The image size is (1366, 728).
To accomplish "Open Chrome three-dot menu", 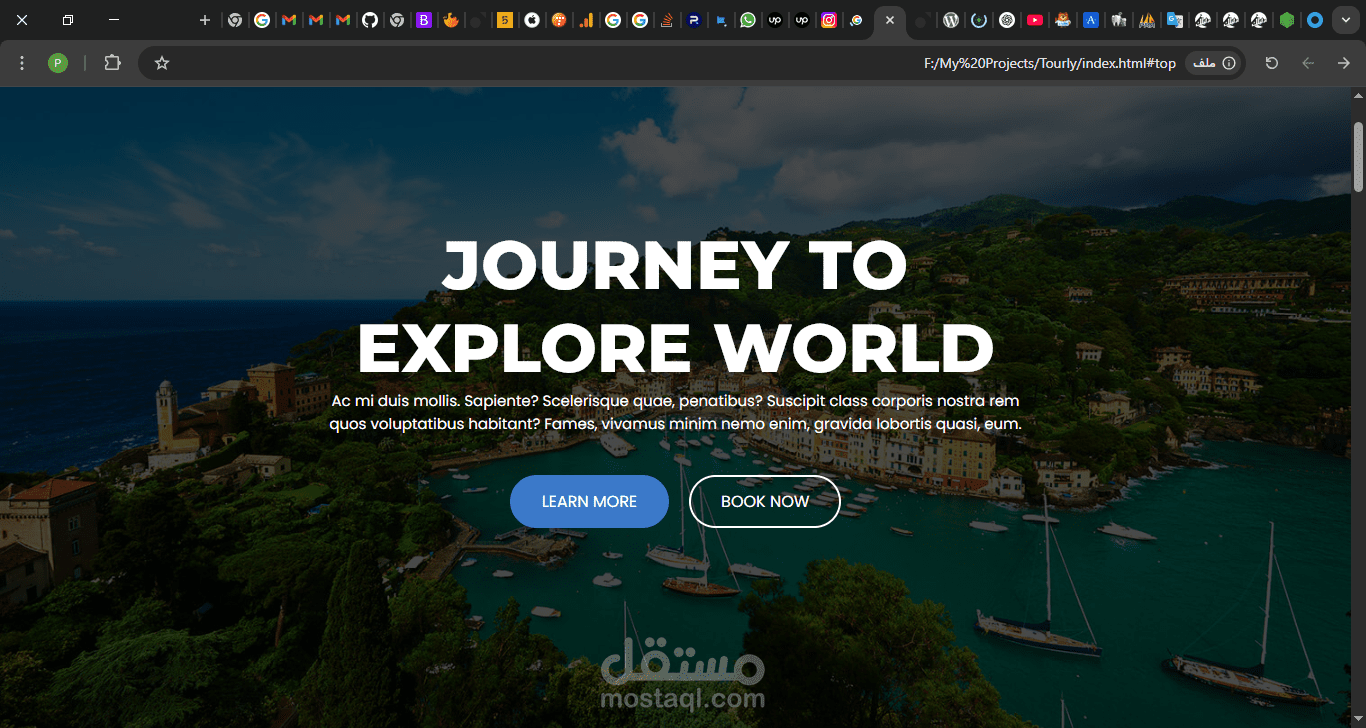I will tap(22, 63).
